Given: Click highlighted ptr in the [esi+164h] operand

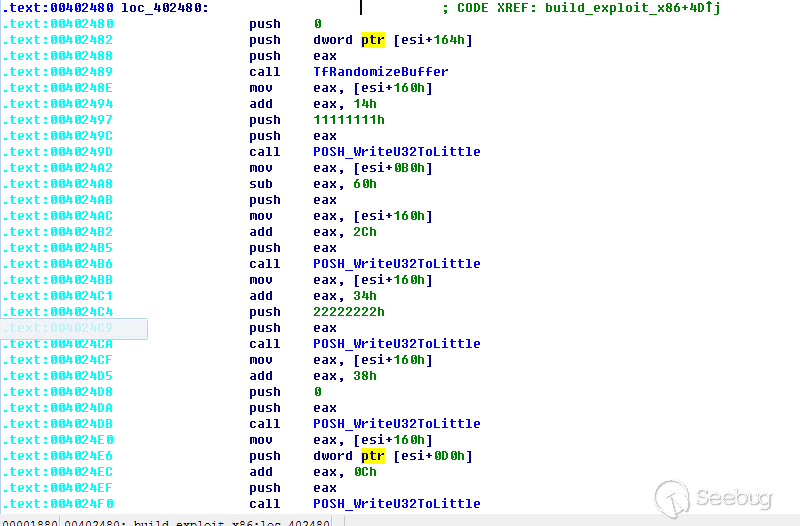Looking at the screenshot, I should (x=372, y=40).
